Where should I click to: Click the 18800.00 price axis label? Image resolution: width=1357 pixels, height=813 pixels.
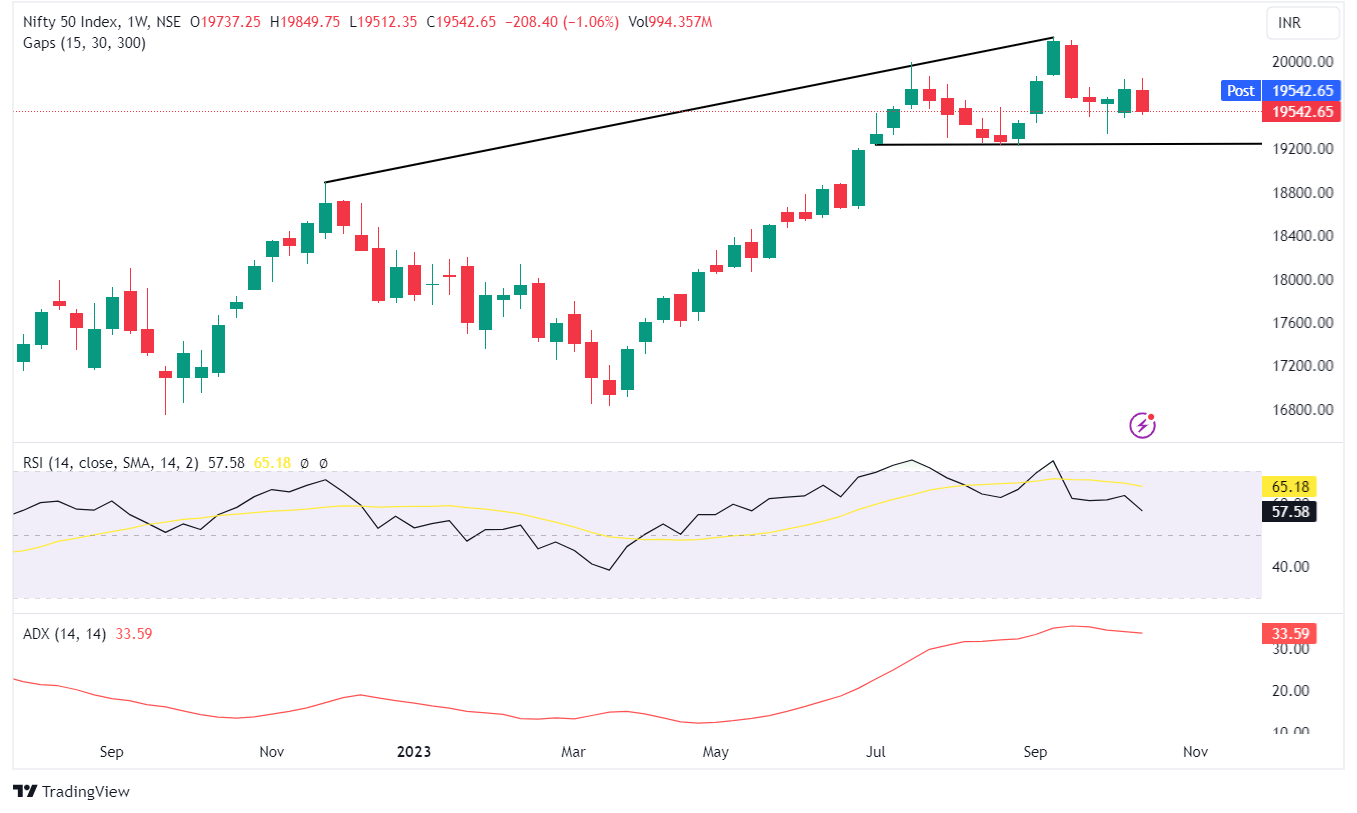pyautogui.click(x=1303, y=192)
